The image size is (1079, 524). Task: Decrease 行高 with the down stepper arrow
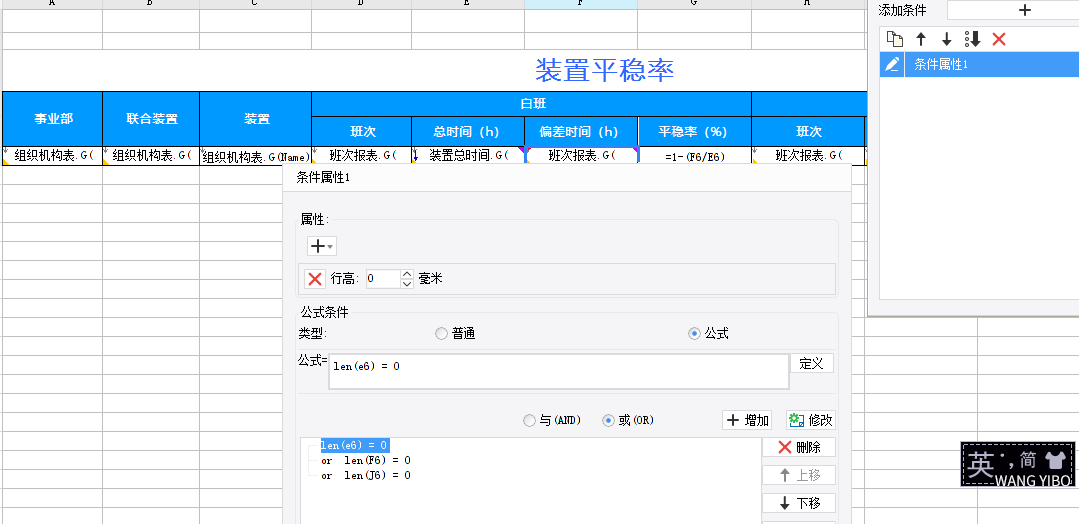407,284
